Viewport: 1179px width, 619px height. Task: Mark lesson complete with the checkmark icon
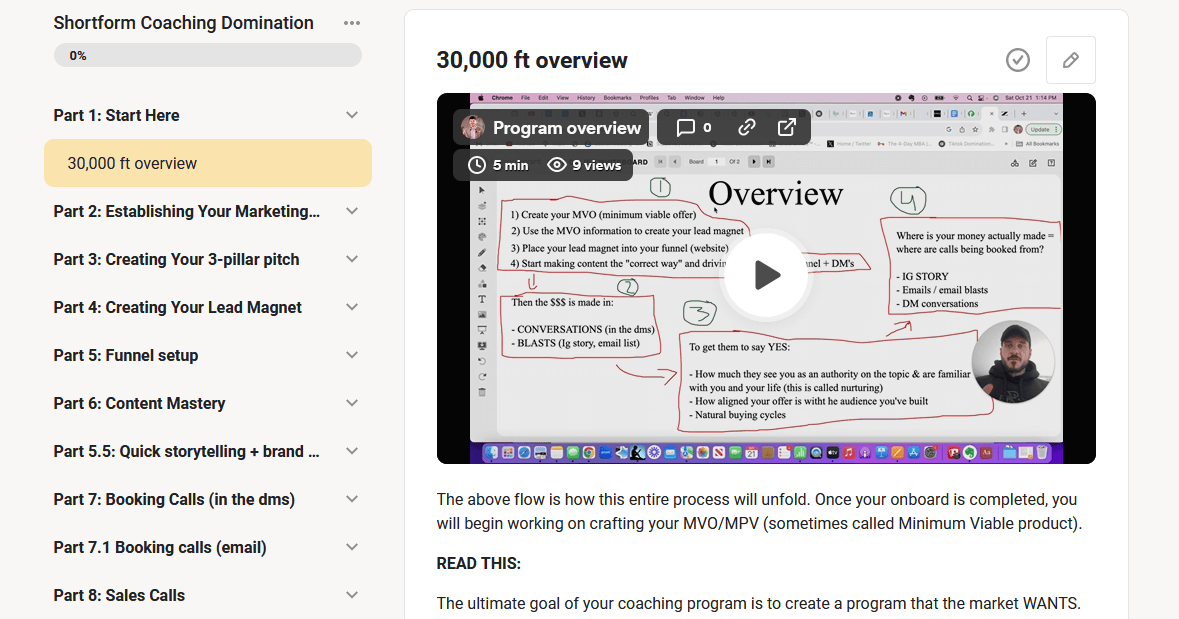point(1017,60)
